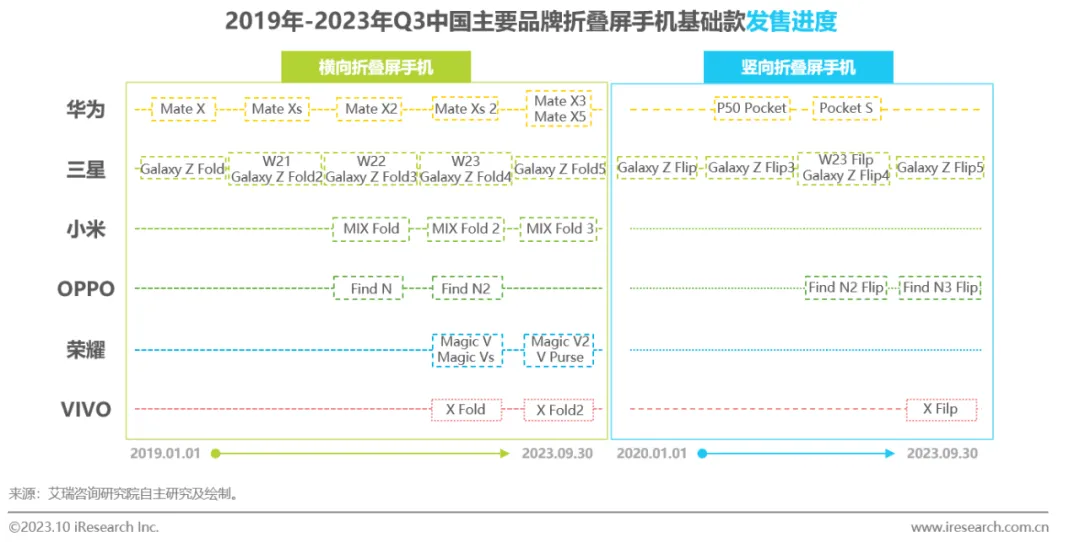
Task: Click the MIX Fold box
Action: coord(371,229)
